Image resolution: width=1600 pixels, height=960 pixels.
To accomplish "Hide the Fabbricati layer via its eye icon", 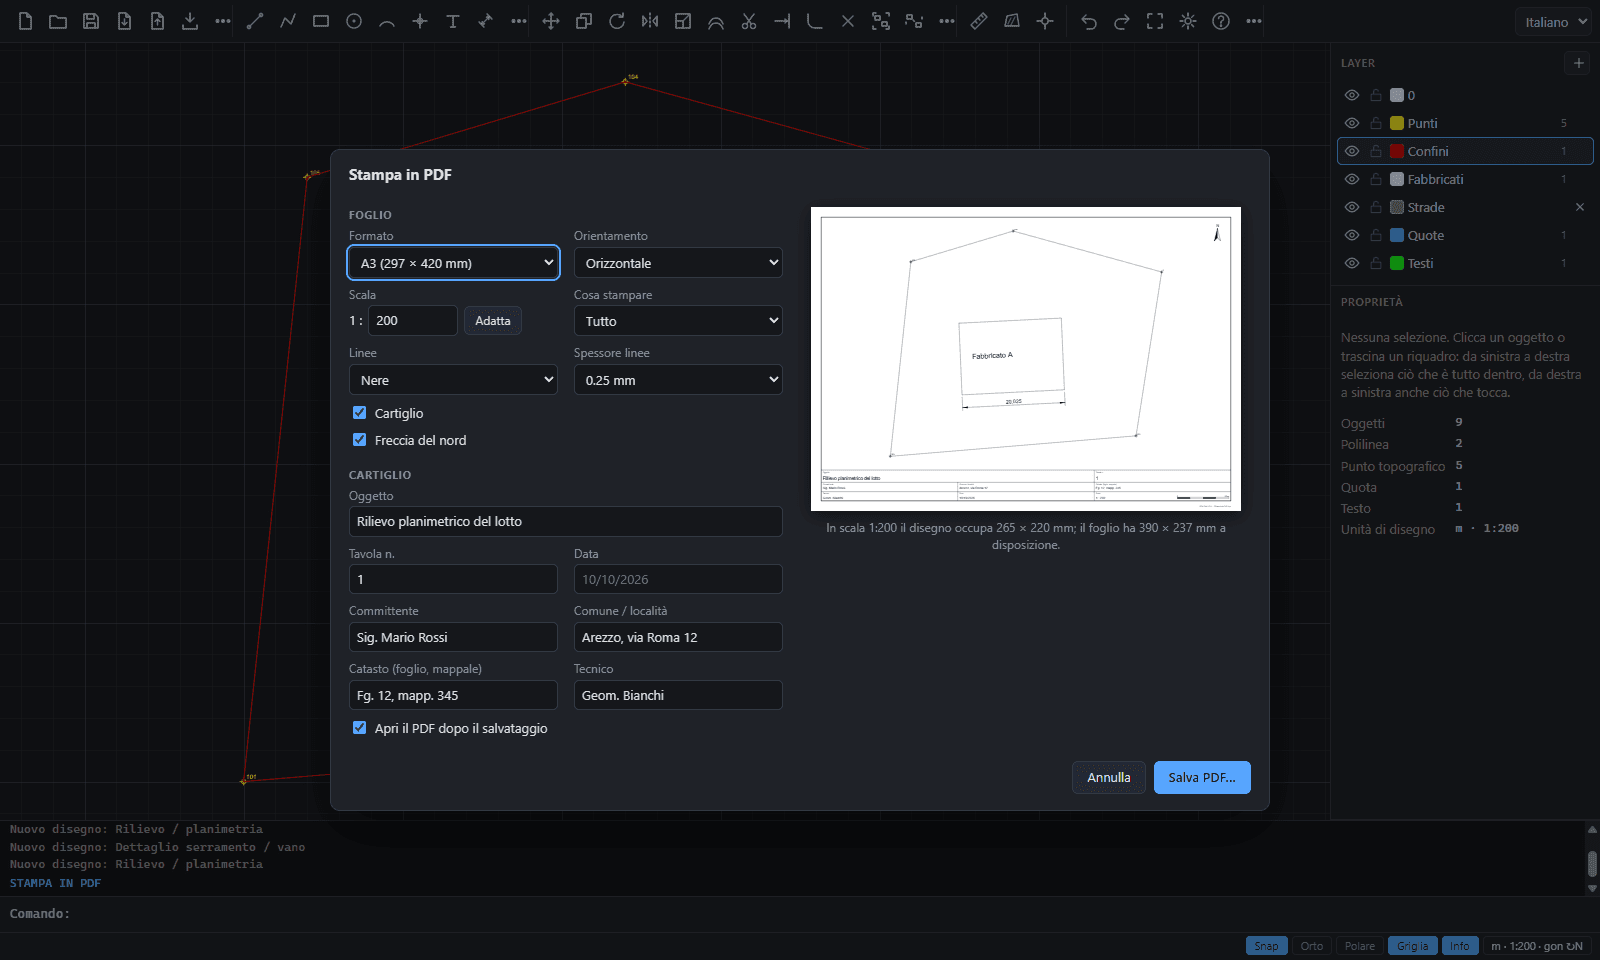I will pyautogui.click(x=1352, y=179).
